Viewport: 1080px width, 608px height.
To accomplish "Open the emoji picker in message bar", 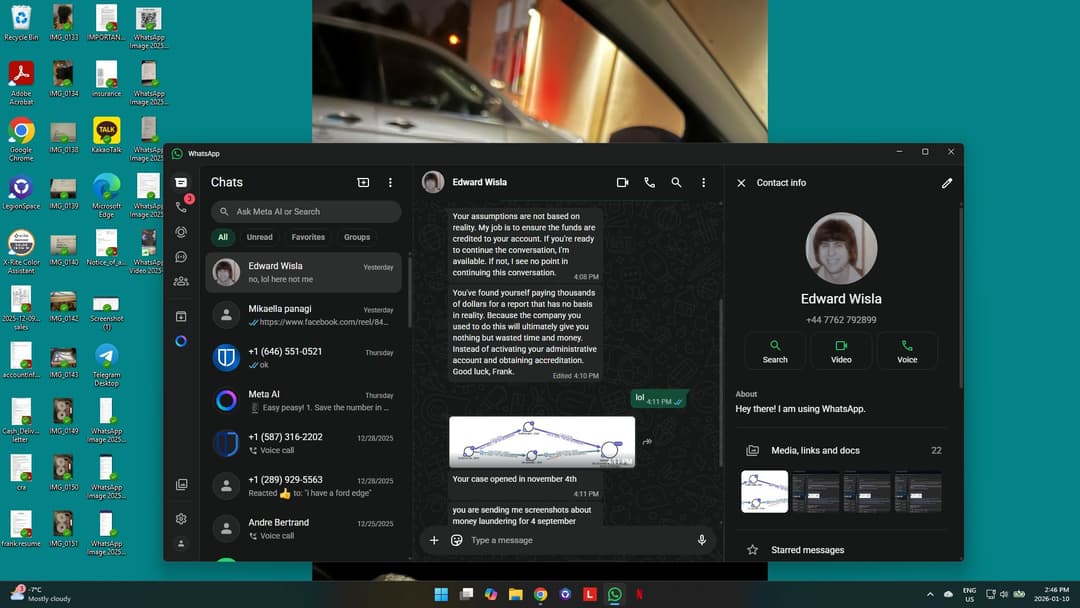I will (x=456, y=541).
